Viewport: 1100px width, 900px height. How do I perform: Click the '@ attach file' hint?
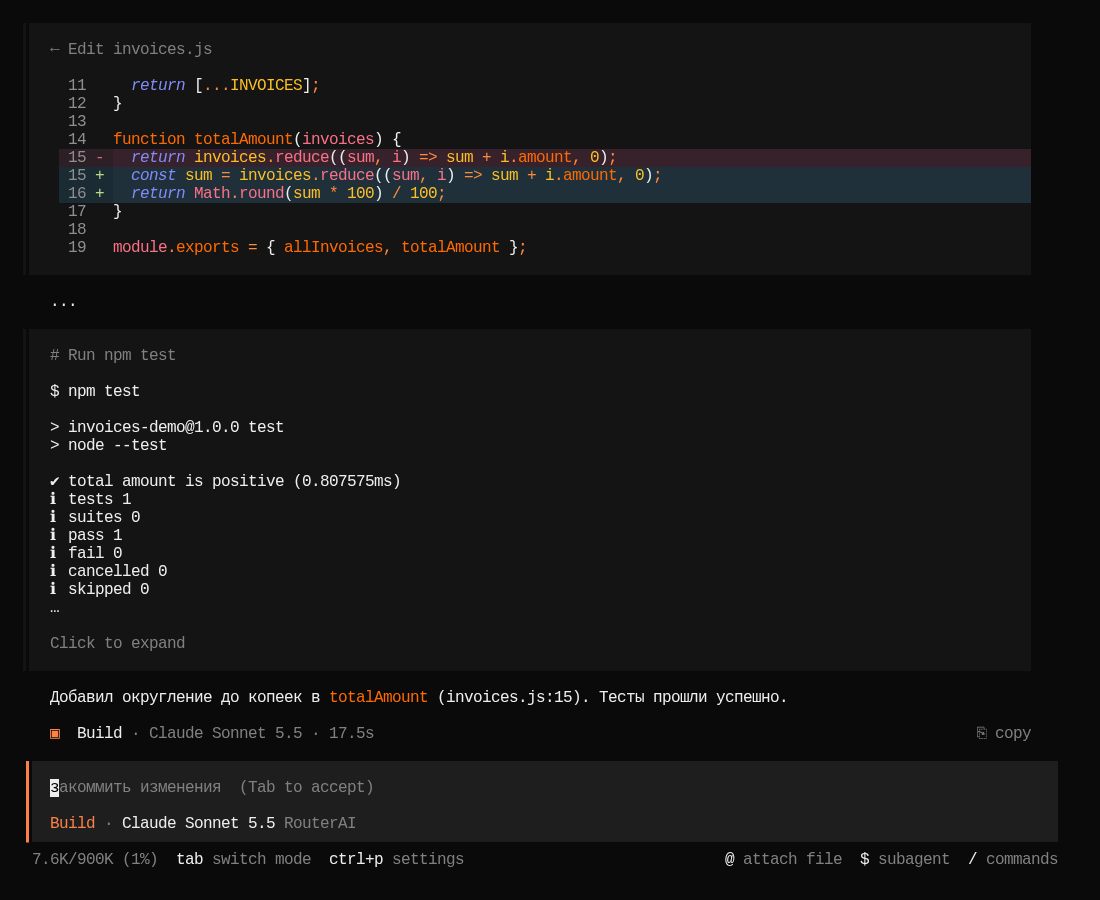[783, 859]
